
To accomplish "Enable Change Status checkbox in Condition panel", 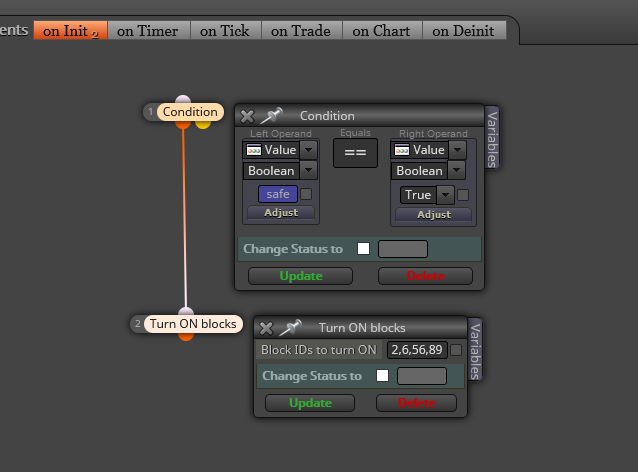I will [363, 249].
